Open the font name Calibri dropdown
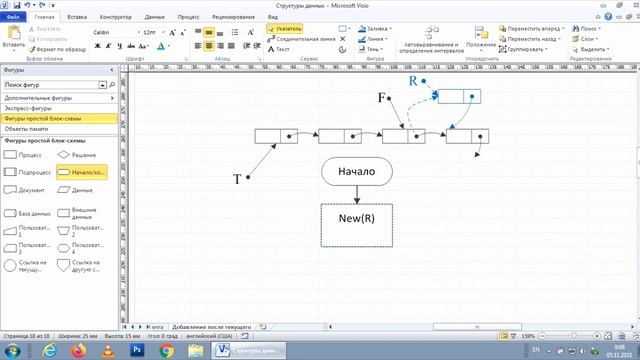Image resolution: width=640 pixels, height=360 pixels. (138, 32)
